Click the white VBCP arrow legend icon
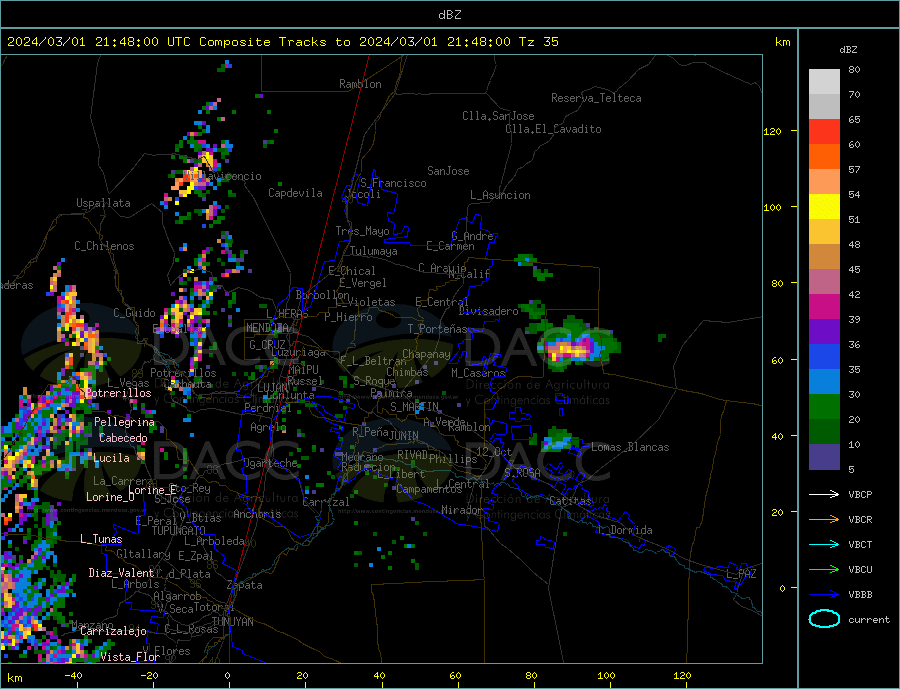 [x=824, y=494]
